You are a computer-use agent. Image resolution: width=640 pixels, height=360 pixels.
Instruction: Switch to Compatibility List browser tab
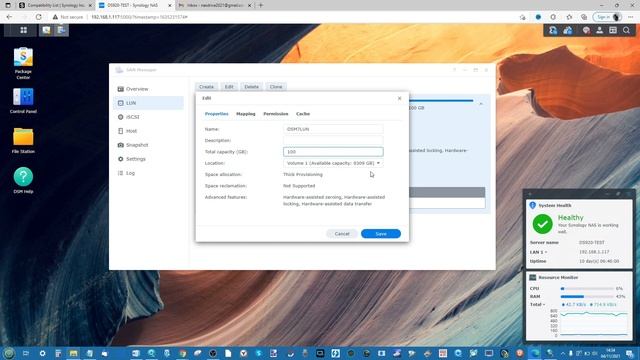pyautogui.click(x=56, y=5)
